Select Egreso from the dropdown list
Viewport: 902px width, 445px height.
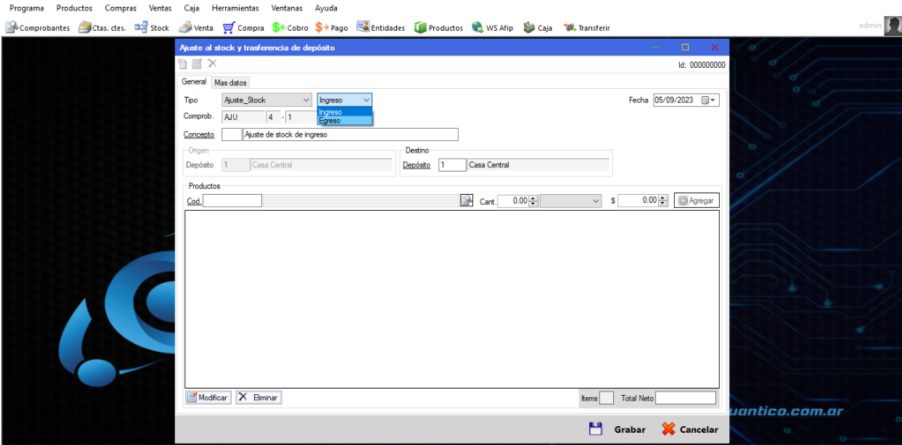(x=345, y=121)
